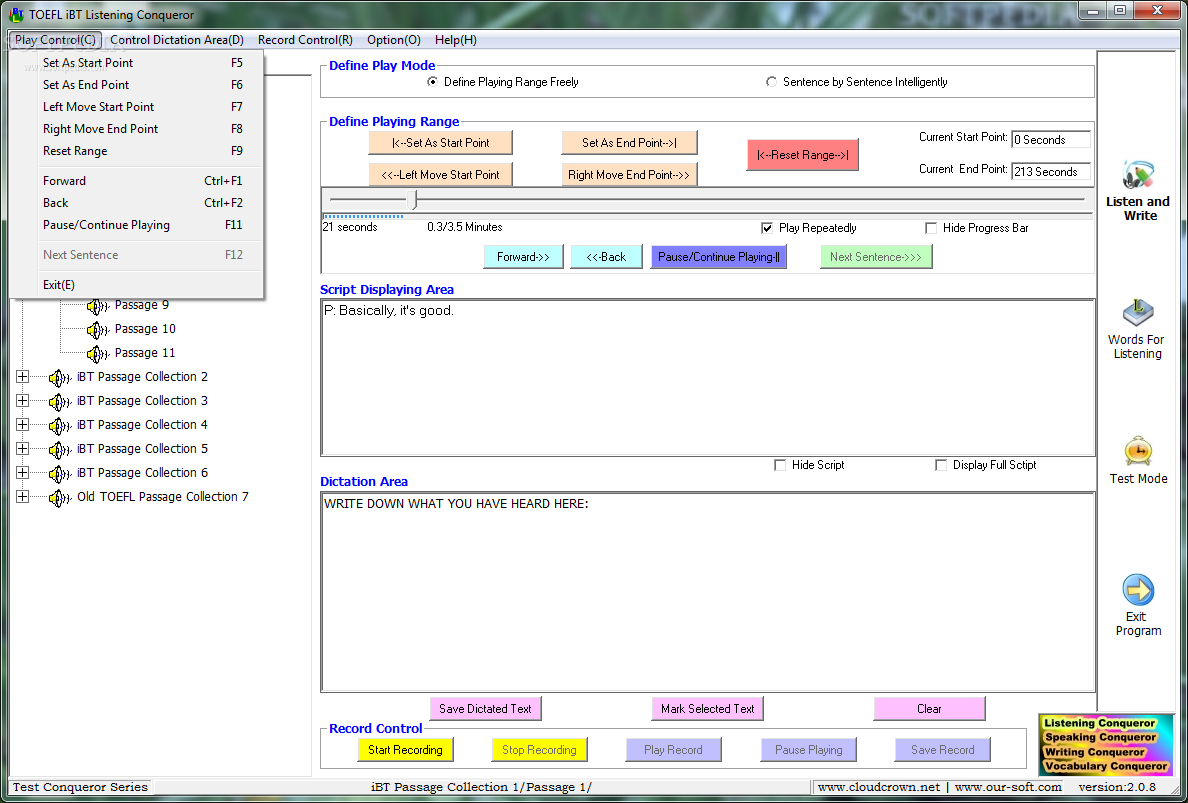
Task: Open Record Control(R) menu
Action: pyautogui.click(x=305, y=40)
